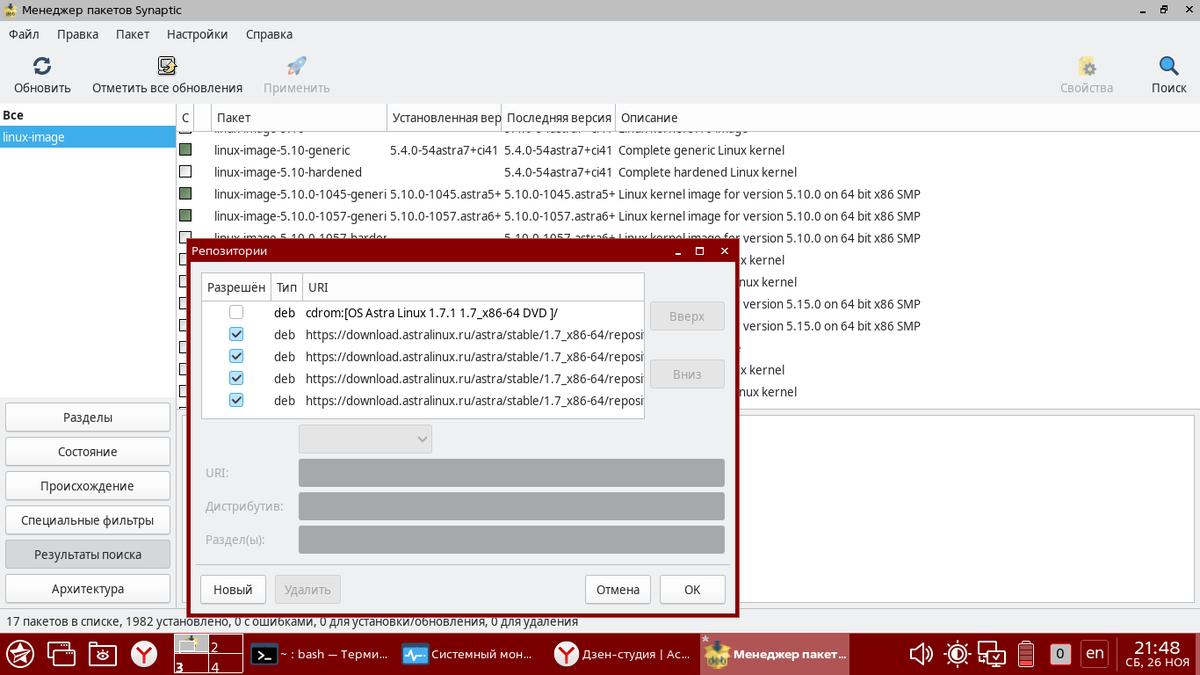Open Astra Linux start menu star icon
Image resolution: width=1200 pixels, height=675 pixels.
pos(20,655)
